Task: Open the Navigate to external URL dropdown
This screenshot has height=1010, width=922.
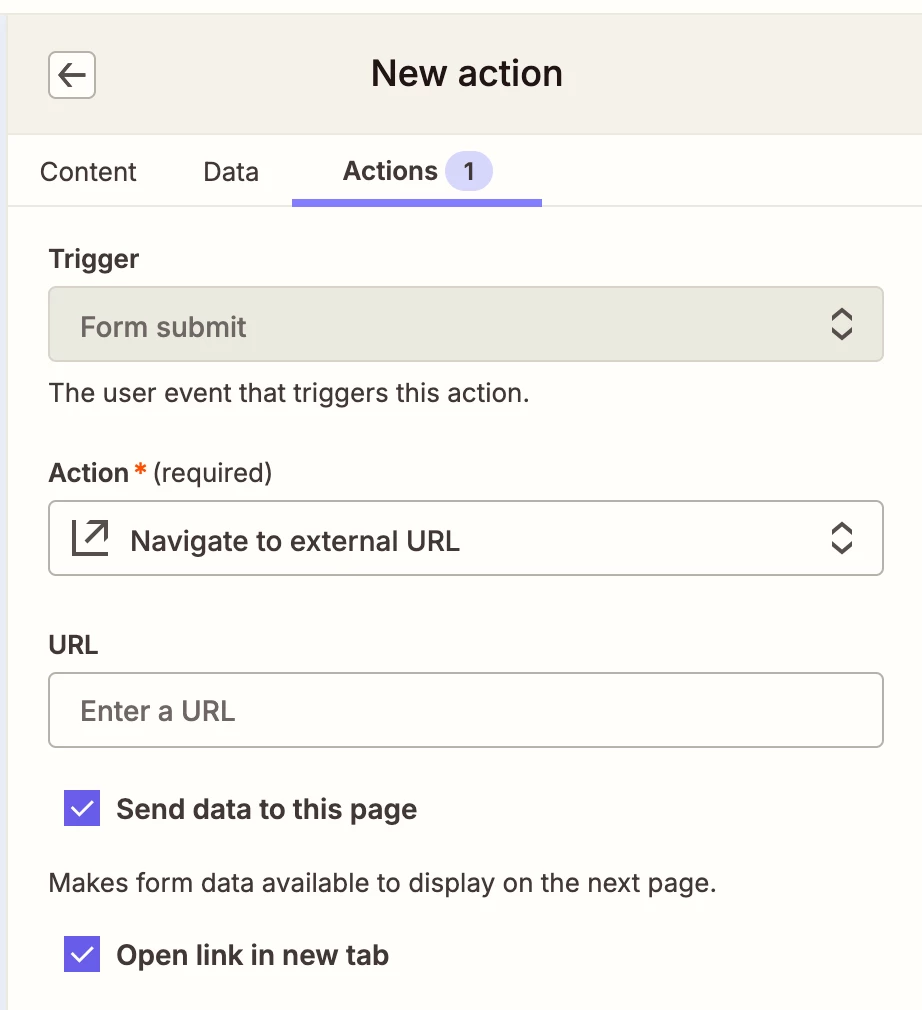Action: click(x=466, y=538)
